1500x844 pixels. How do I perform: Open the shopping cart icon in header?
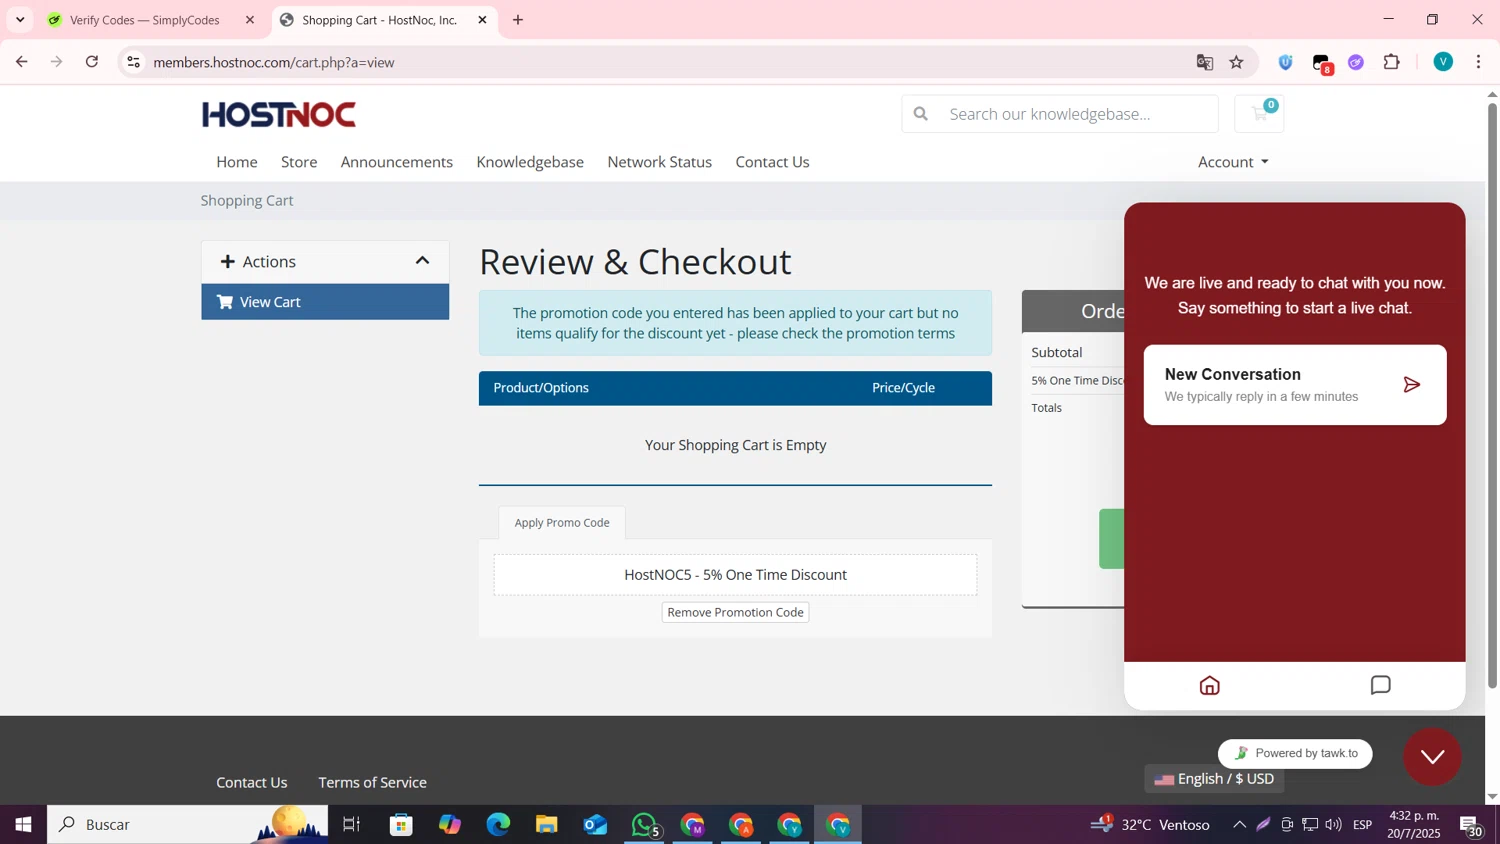1259,114
